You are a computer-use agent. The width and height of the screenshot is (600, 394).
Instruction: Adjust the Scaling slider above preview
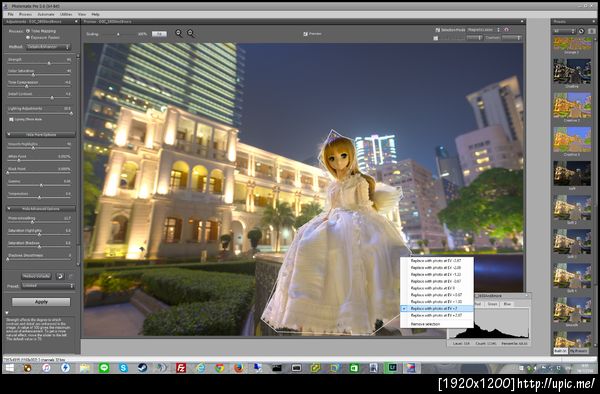pos(118,34)
